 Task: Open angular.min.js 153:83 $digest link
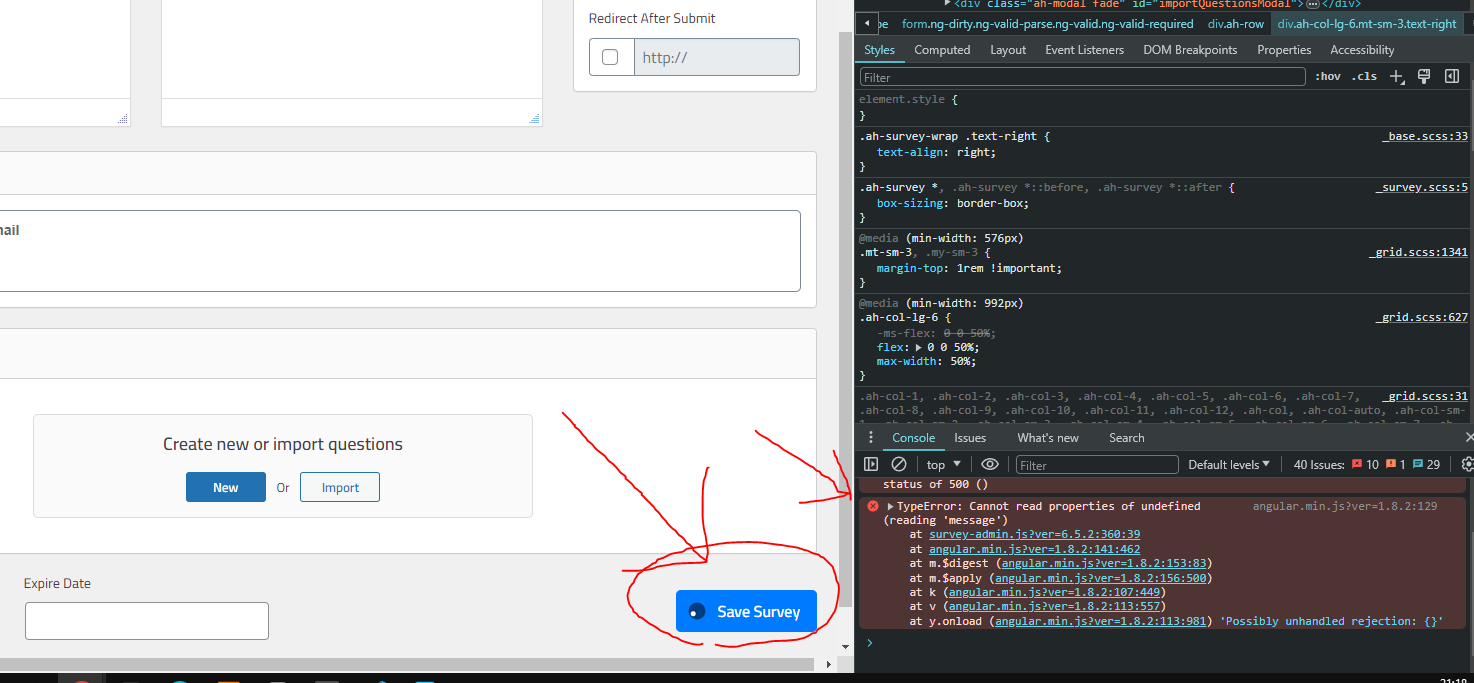(1104, 563)
